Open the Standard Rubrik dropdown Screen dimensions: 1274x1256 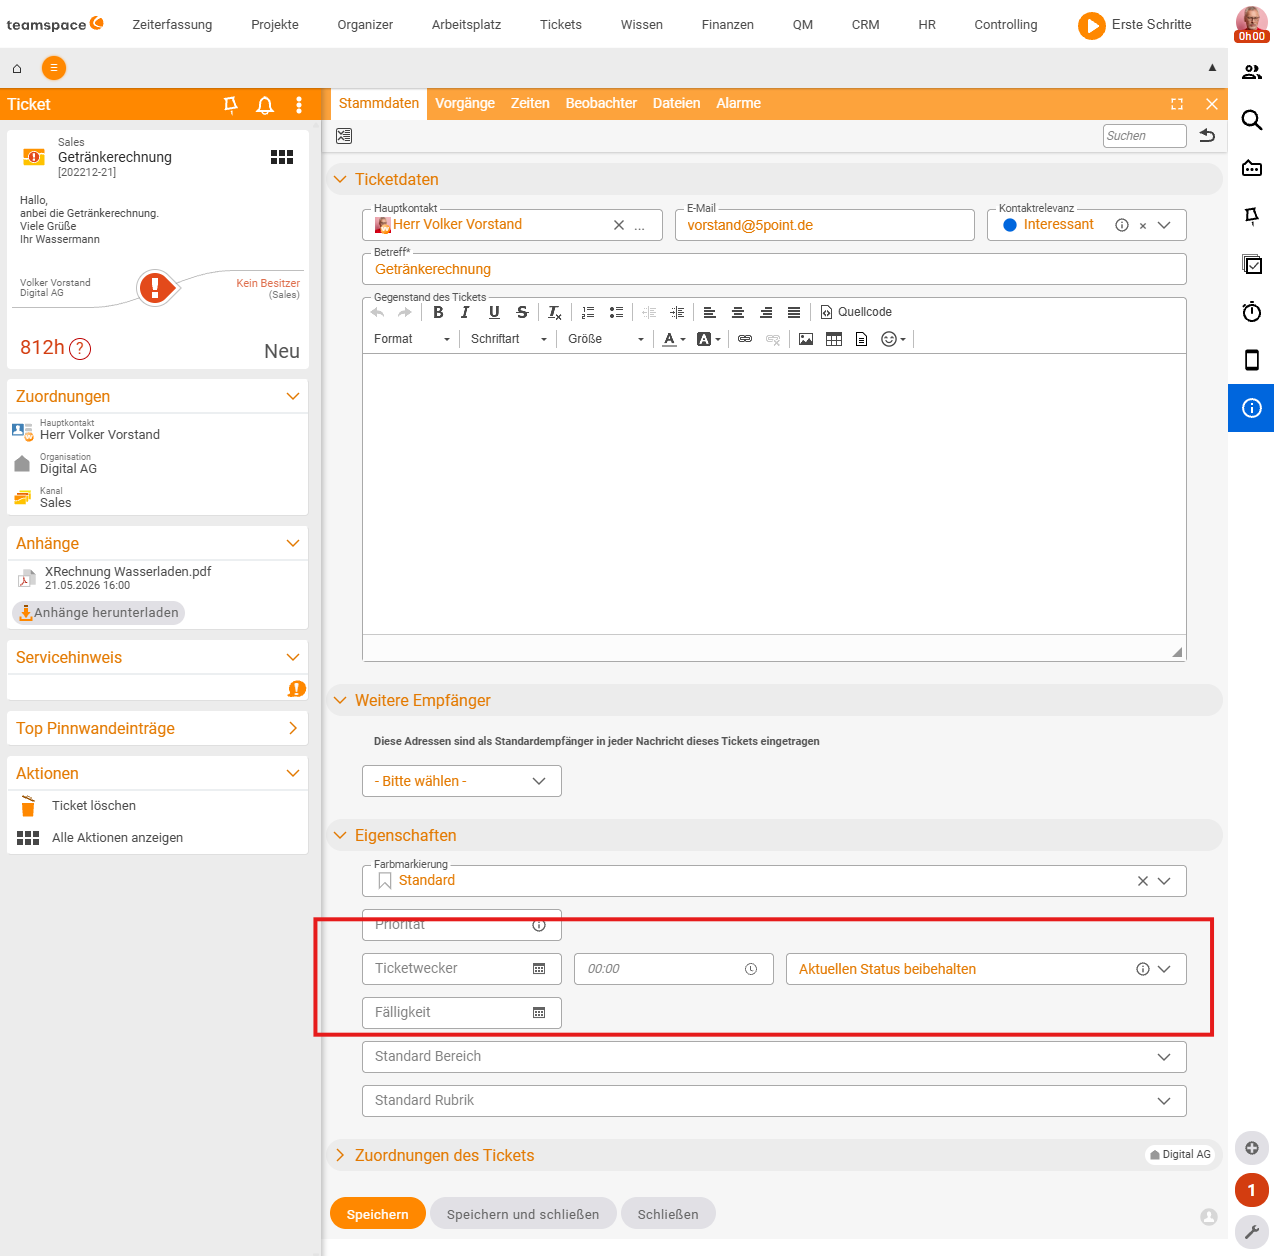point(774,1101)
